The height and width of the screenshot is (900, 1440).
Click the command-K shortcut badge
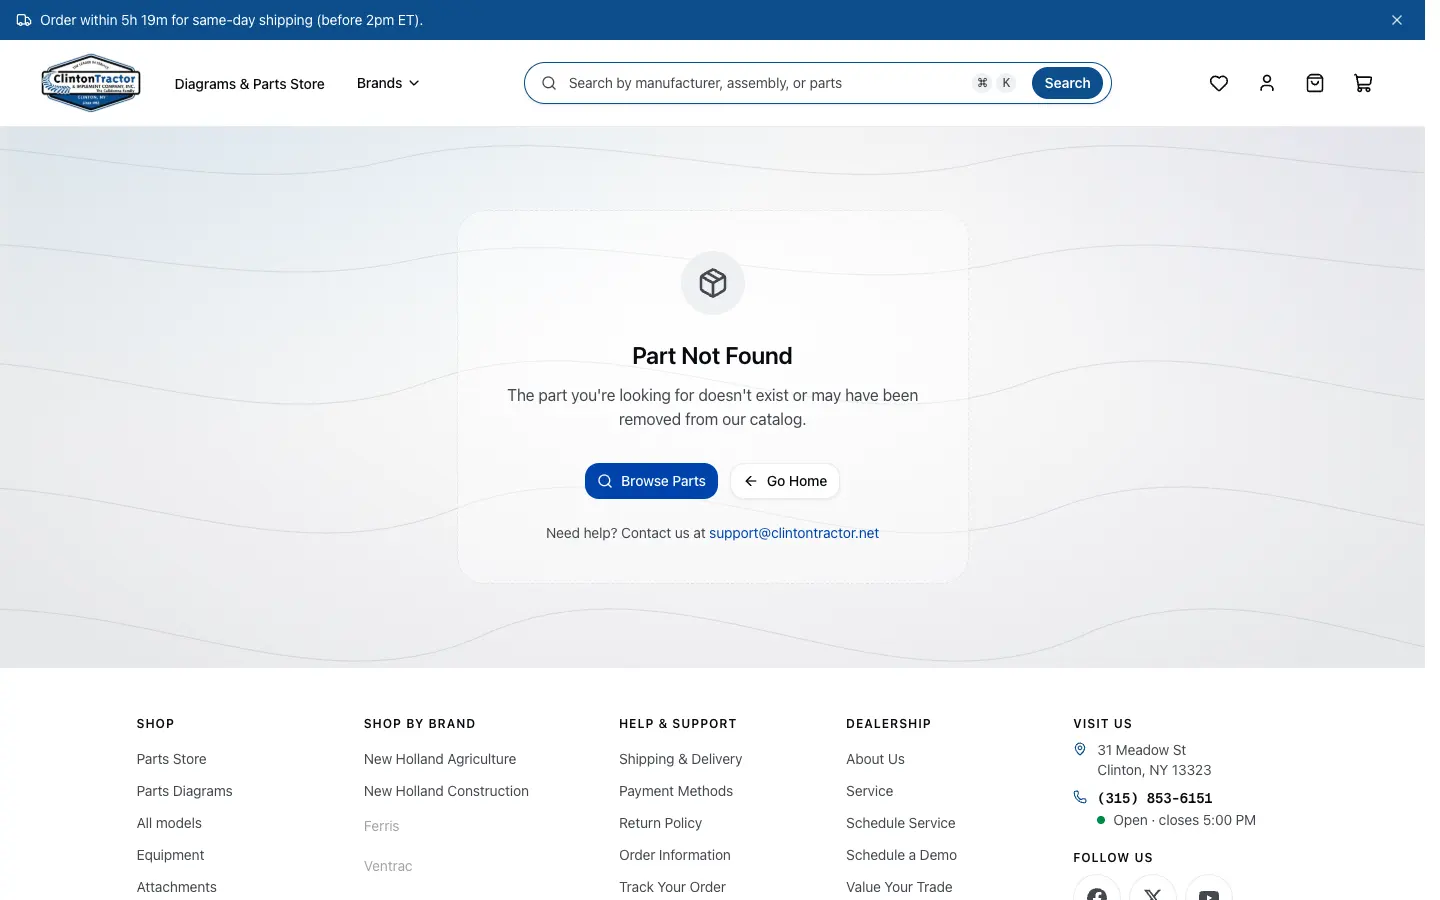tap(994, 83)
